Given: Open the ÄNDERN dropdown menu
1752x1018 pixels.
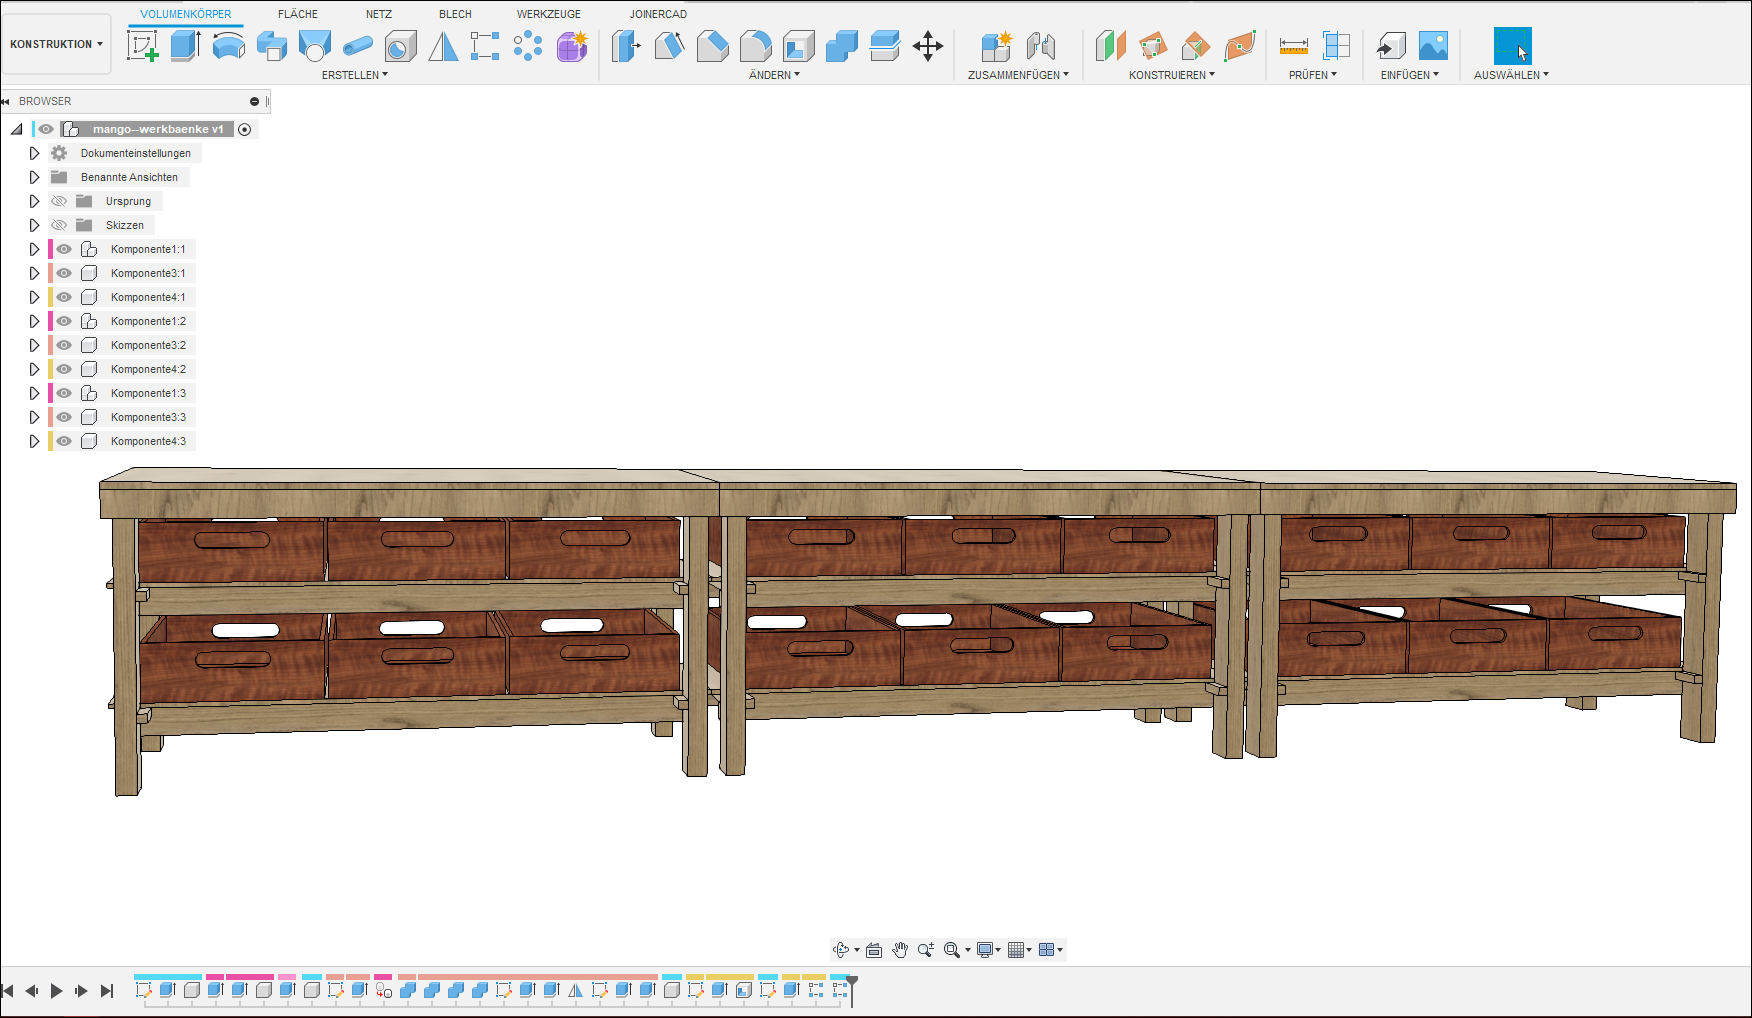Looking at the screenshot, I should 775,75.
